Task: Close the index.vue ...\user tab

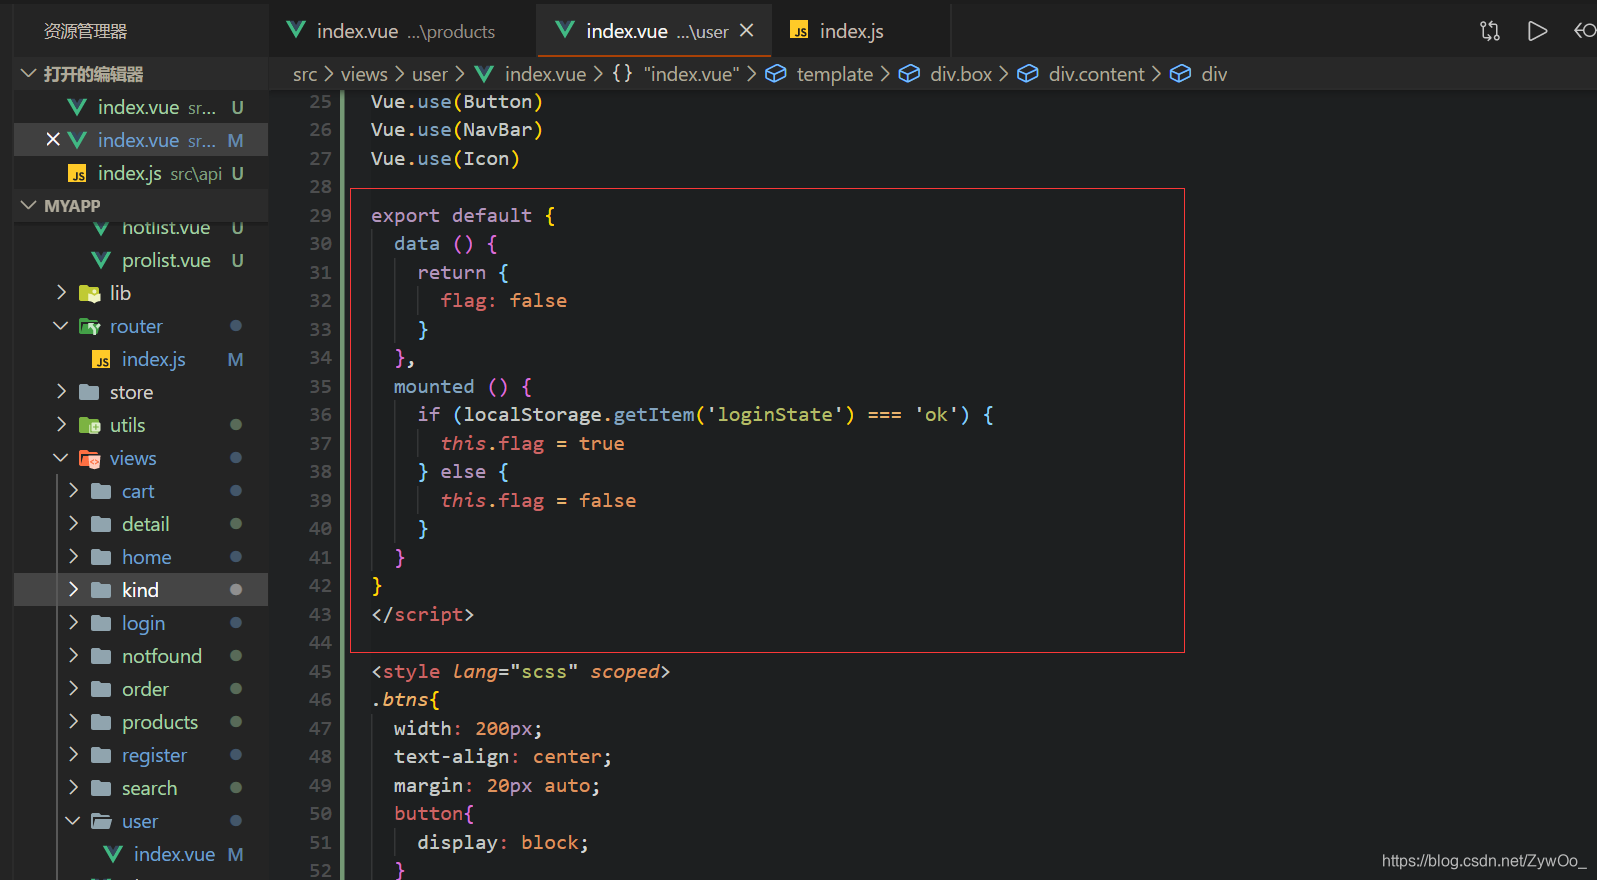Action: pos(746,31)
